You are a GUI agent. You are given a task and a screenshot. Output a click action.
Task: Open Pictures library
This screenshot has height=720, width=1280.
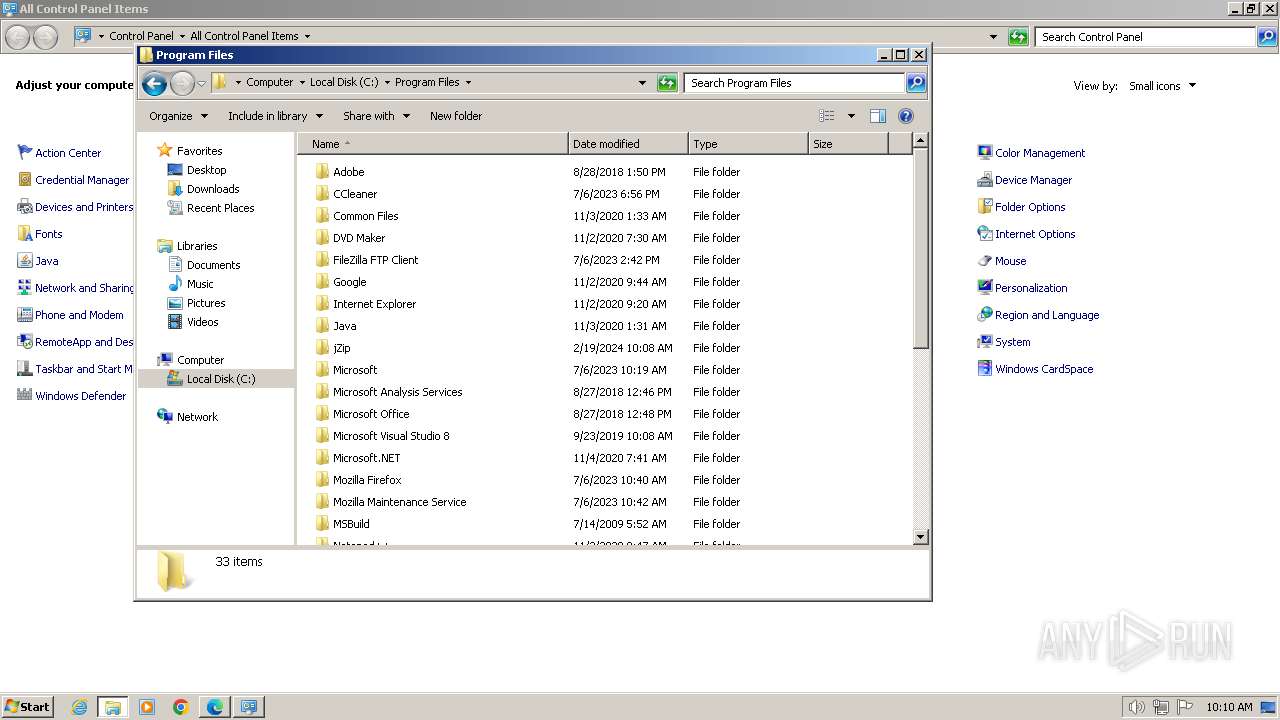click(206, 303)
